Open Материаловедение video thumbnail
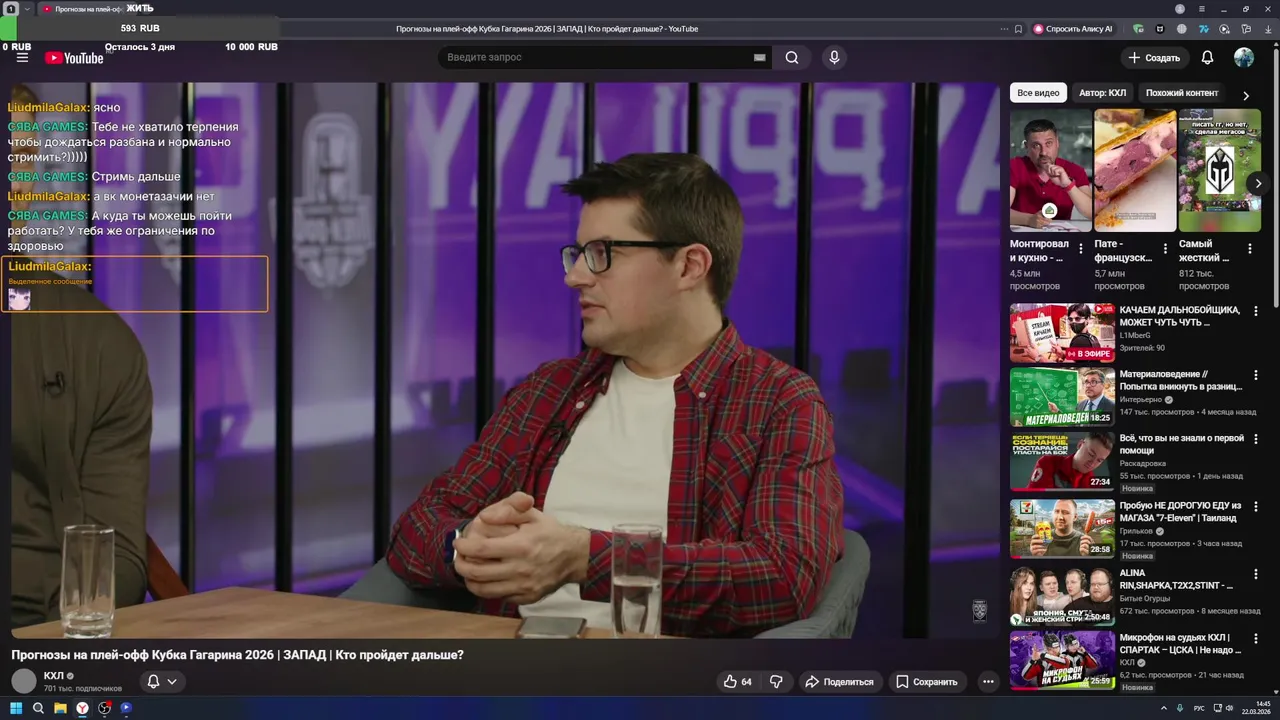The height and width of the screenshot is (720, 1280). click(x=1062, y=397)
